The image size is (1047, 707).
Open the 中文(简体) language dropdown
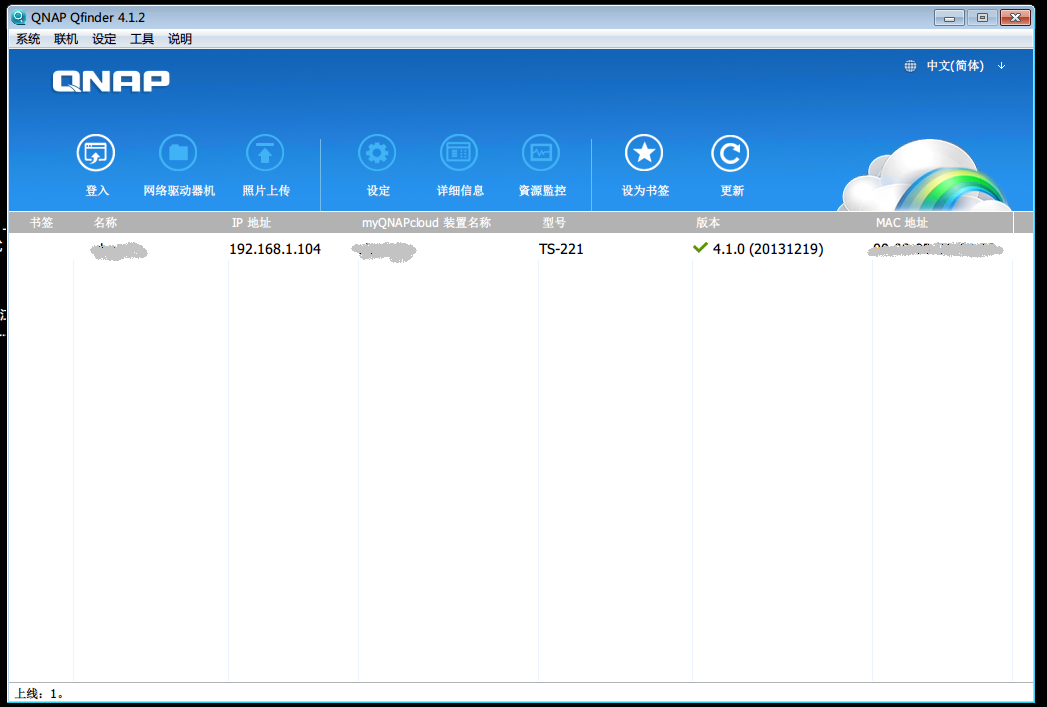coord(955,66)
